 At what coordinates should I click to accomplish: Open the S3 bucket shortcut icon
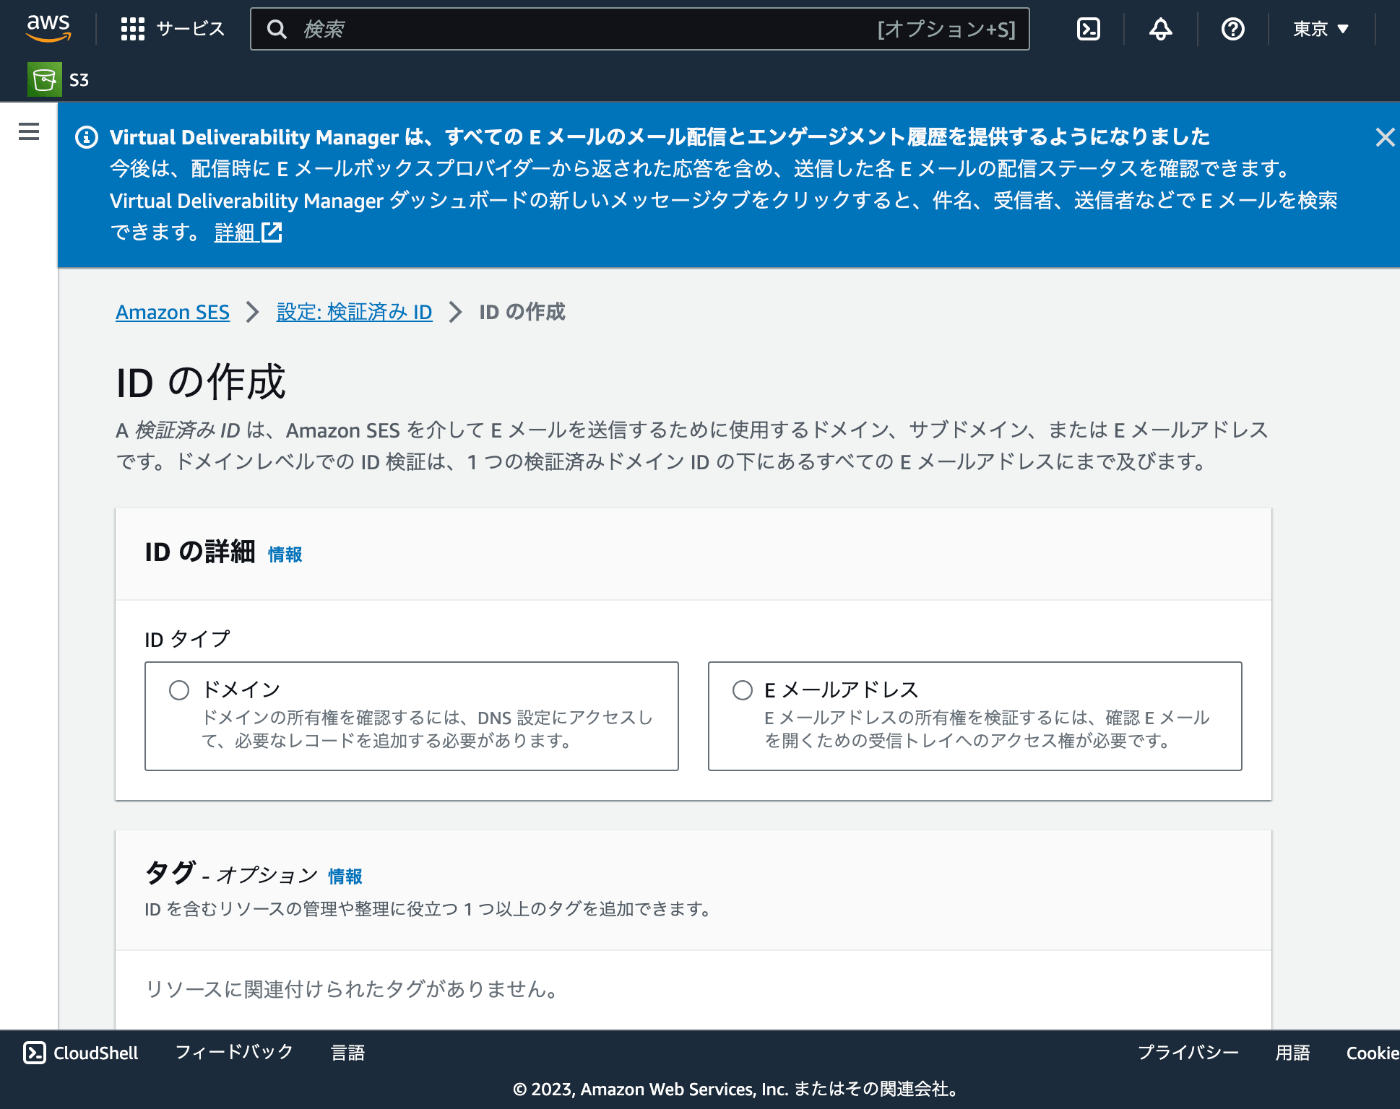coord(44,80)
